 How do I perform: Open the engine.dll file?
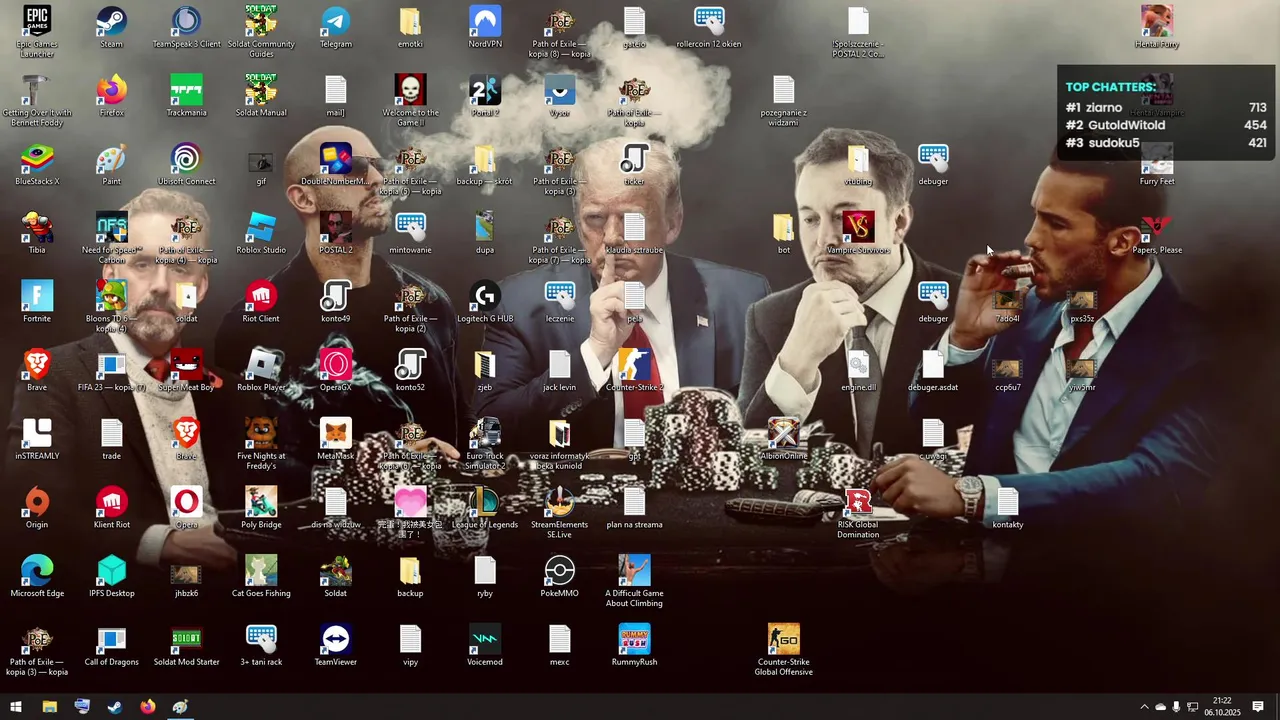858,371
